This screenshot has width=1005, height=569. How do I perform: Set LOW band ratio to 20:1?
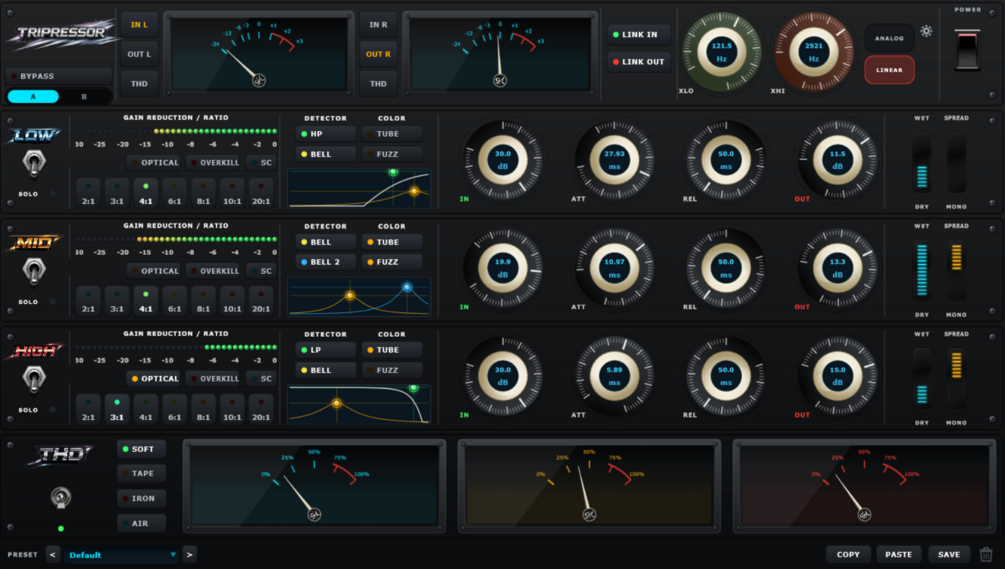(261, 194)
